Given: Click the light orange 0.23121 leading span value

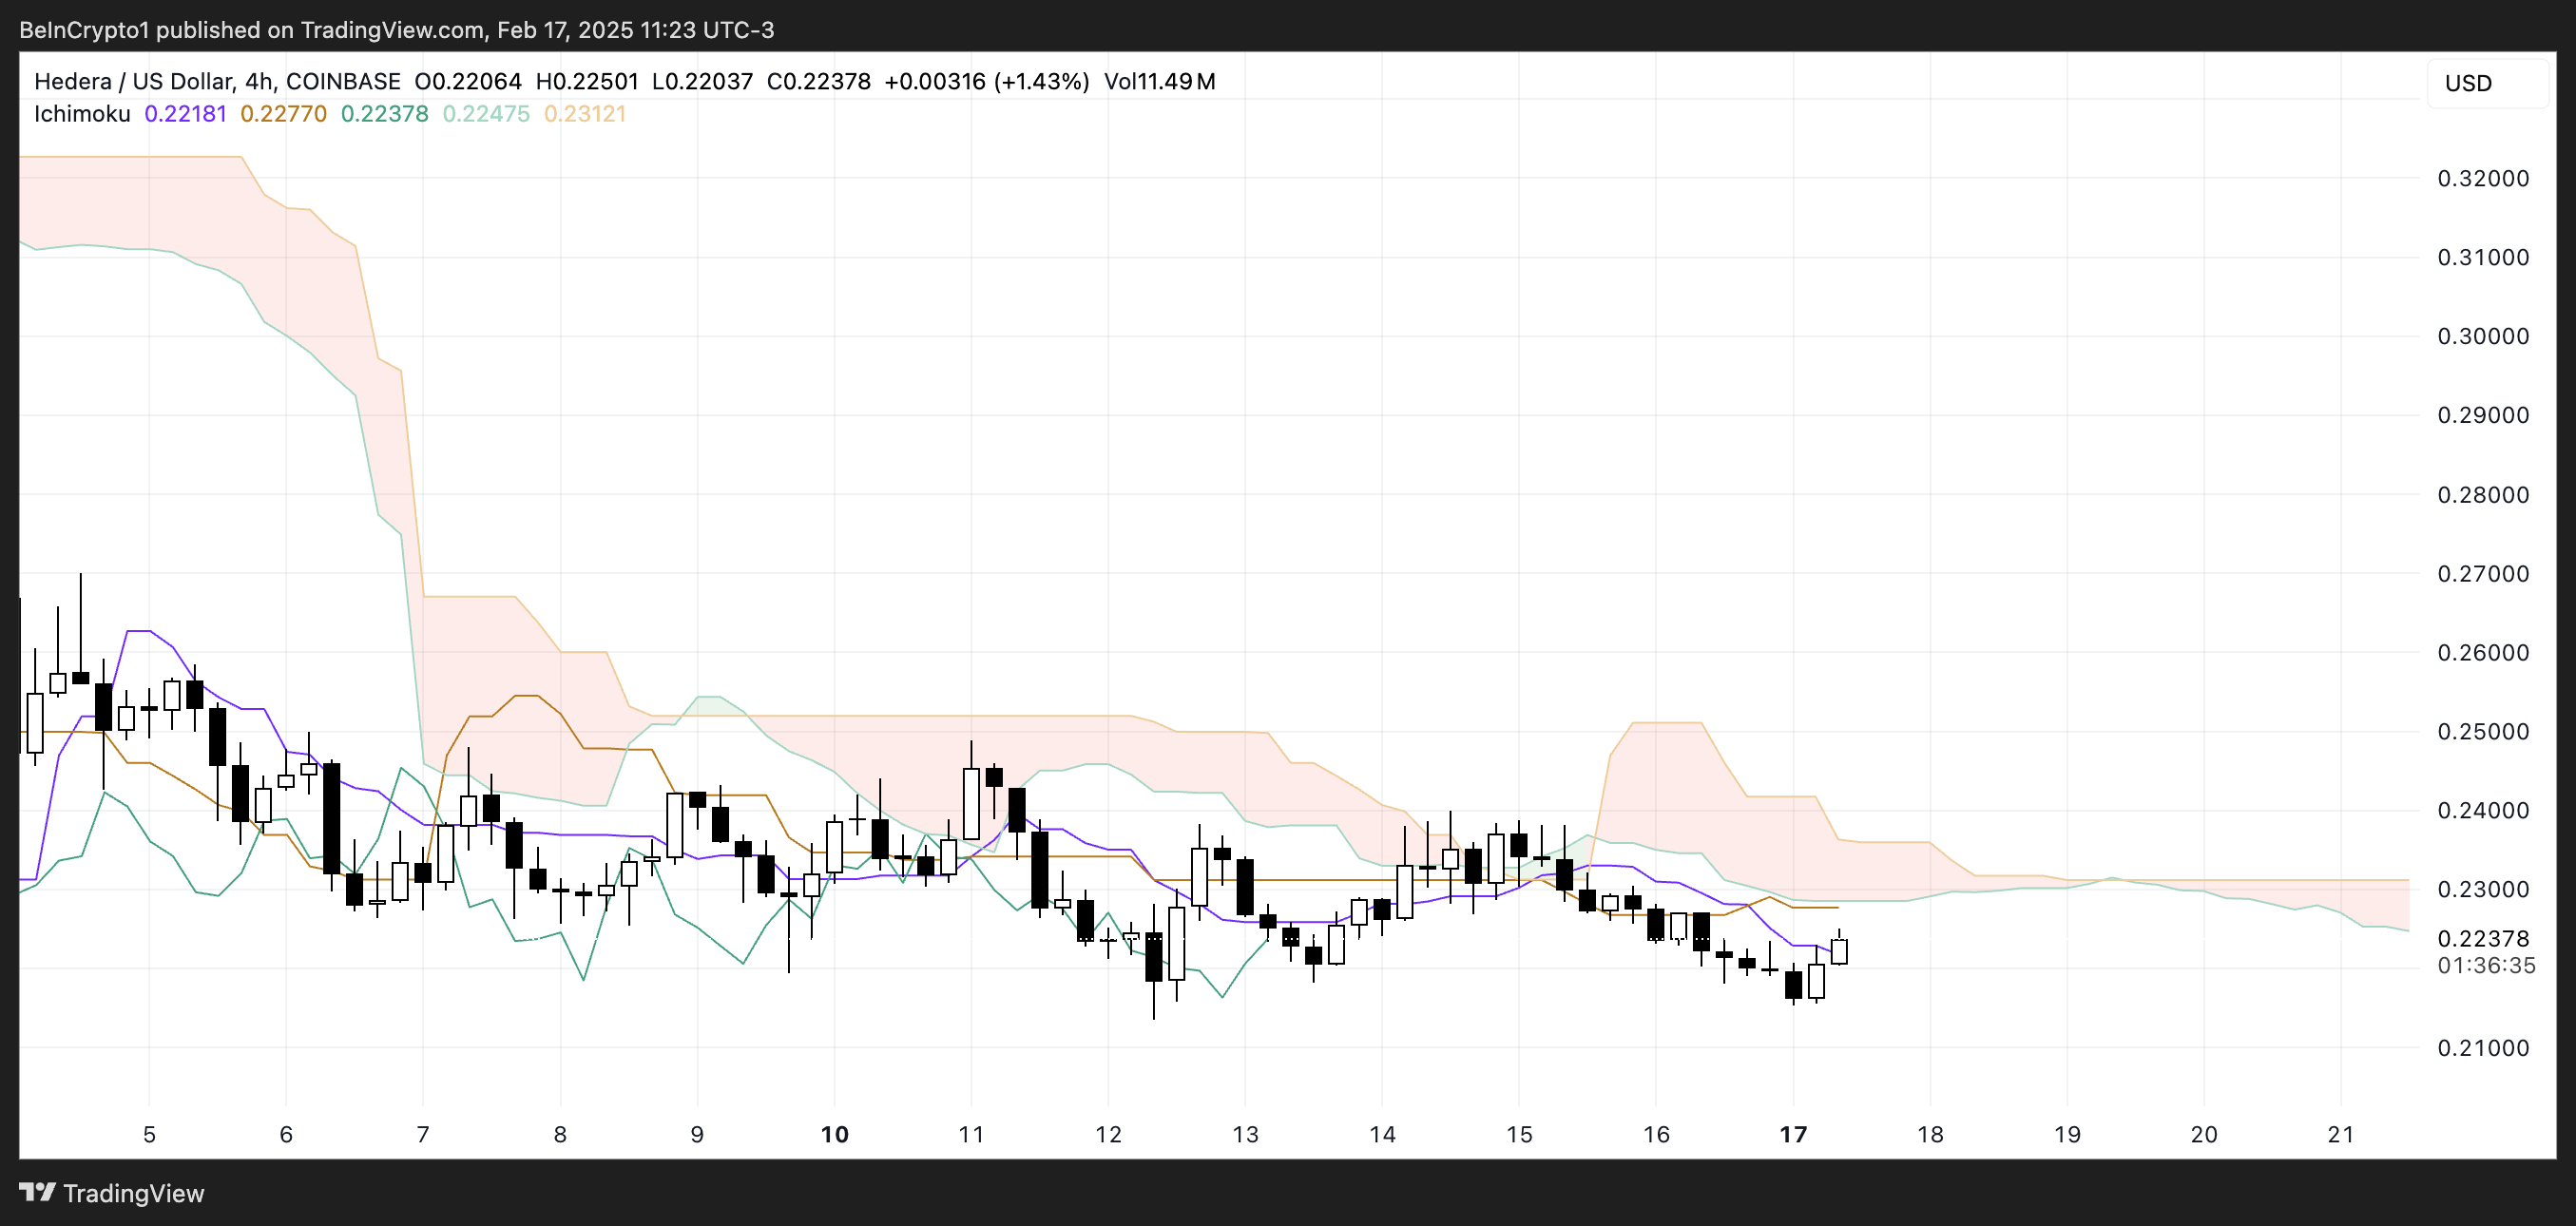Looking at the screenshot, I should pyautogui.click(x=585, y=114).
